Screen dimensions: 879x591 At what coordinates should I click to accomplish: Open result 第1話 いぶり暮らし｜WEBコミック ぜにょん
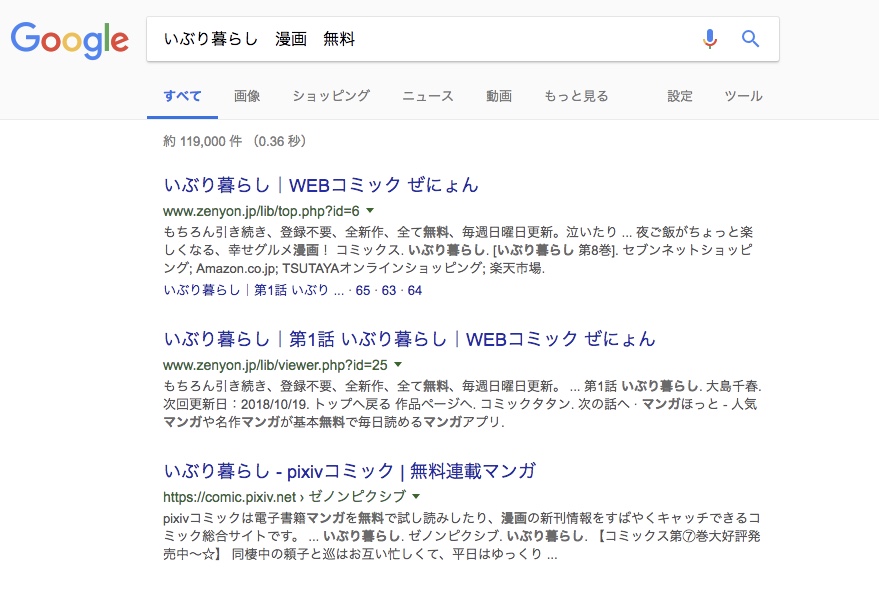point(409,339)
